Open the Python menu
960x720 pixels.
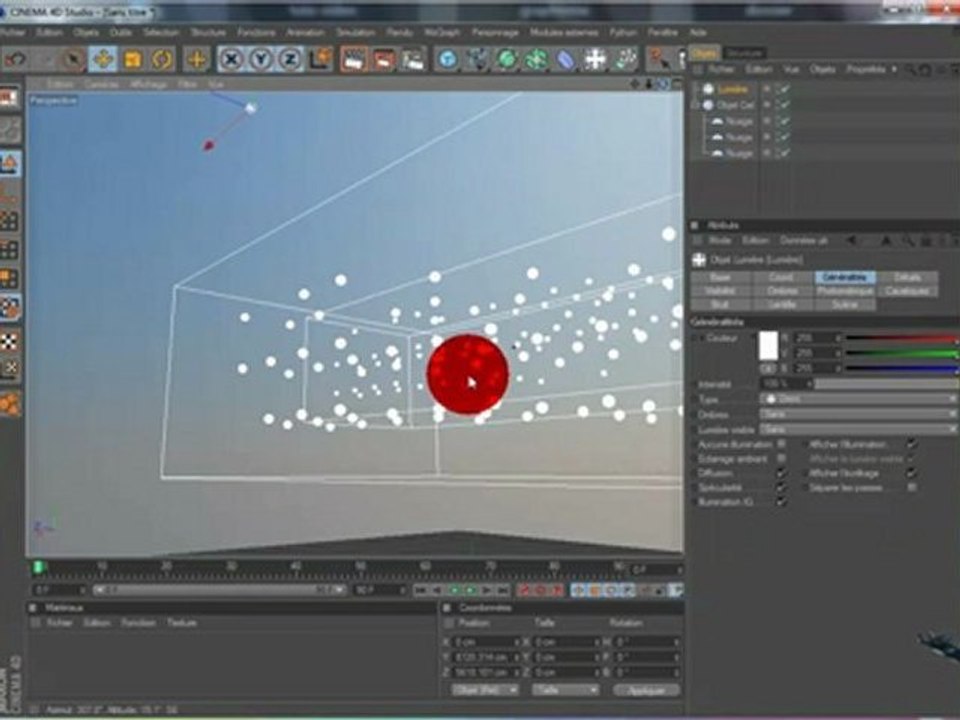coord(623,32)
